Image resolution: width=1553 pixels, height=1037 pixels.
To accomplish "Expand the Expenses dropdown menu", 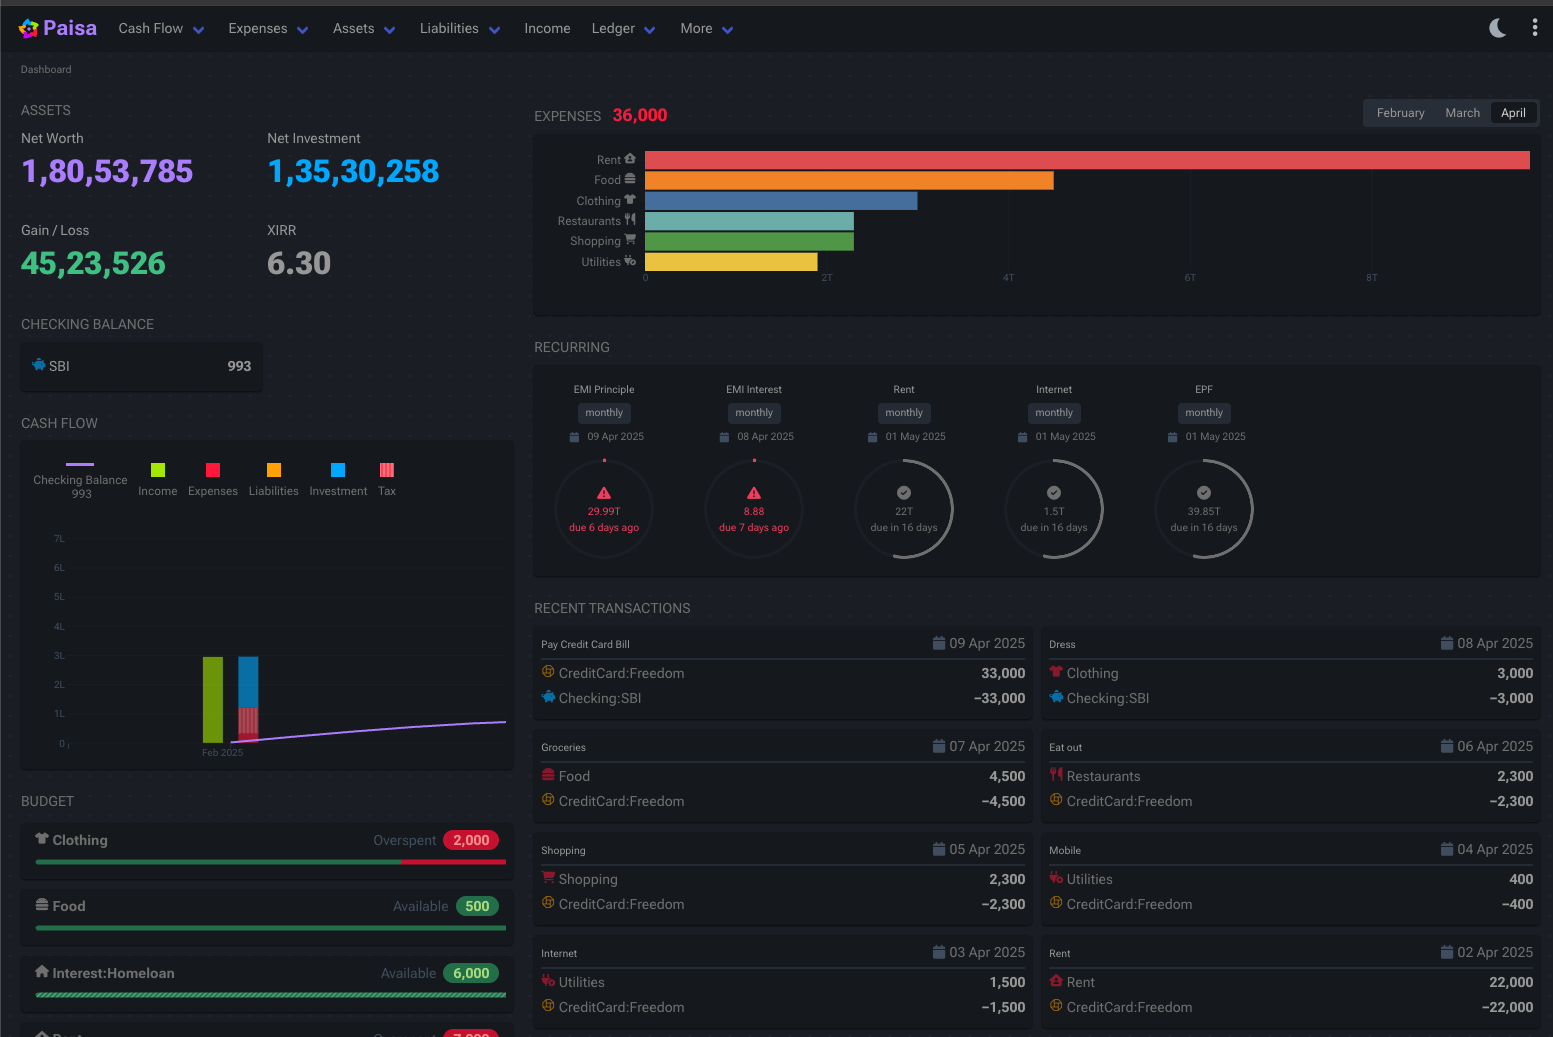I will 268,29.
